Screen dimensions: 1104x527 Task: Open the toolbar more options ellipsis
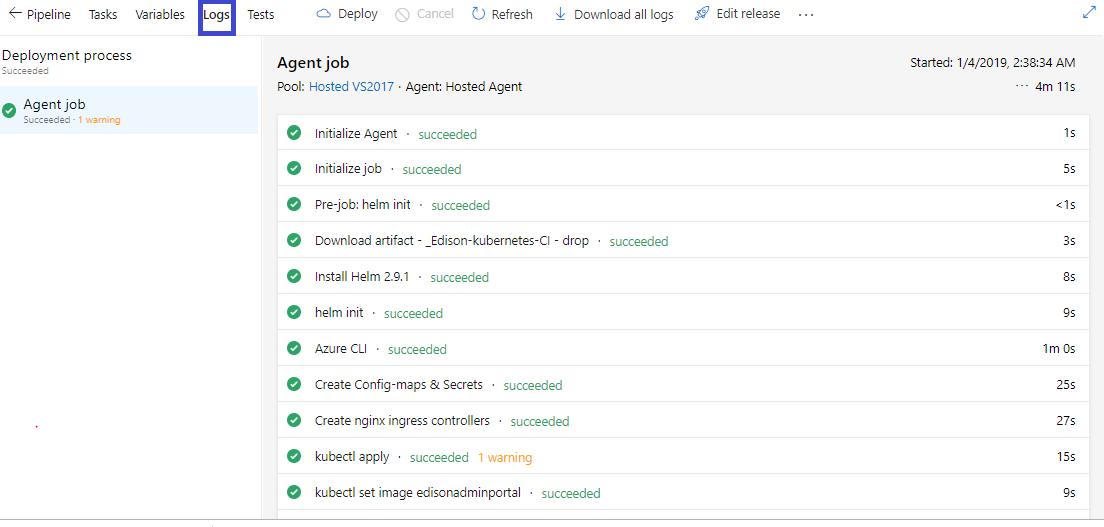tap(806, 15)
